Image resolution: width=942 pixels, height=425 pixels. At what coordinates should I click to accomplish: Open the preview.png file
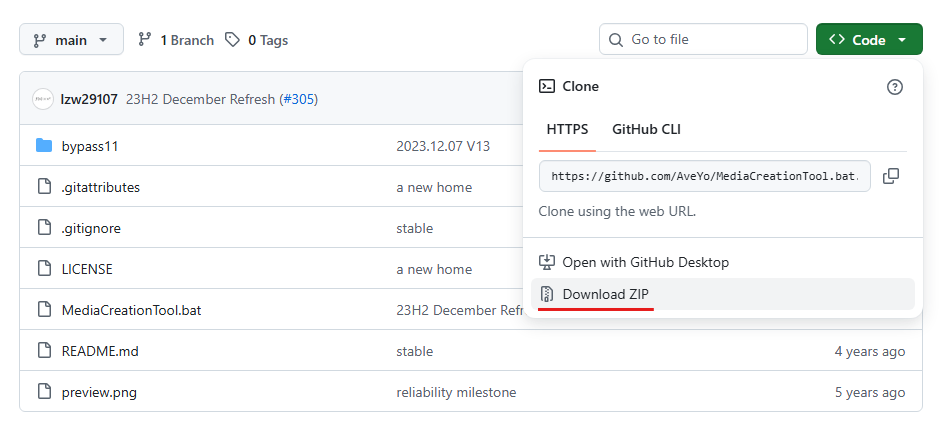tap(99, 393)
